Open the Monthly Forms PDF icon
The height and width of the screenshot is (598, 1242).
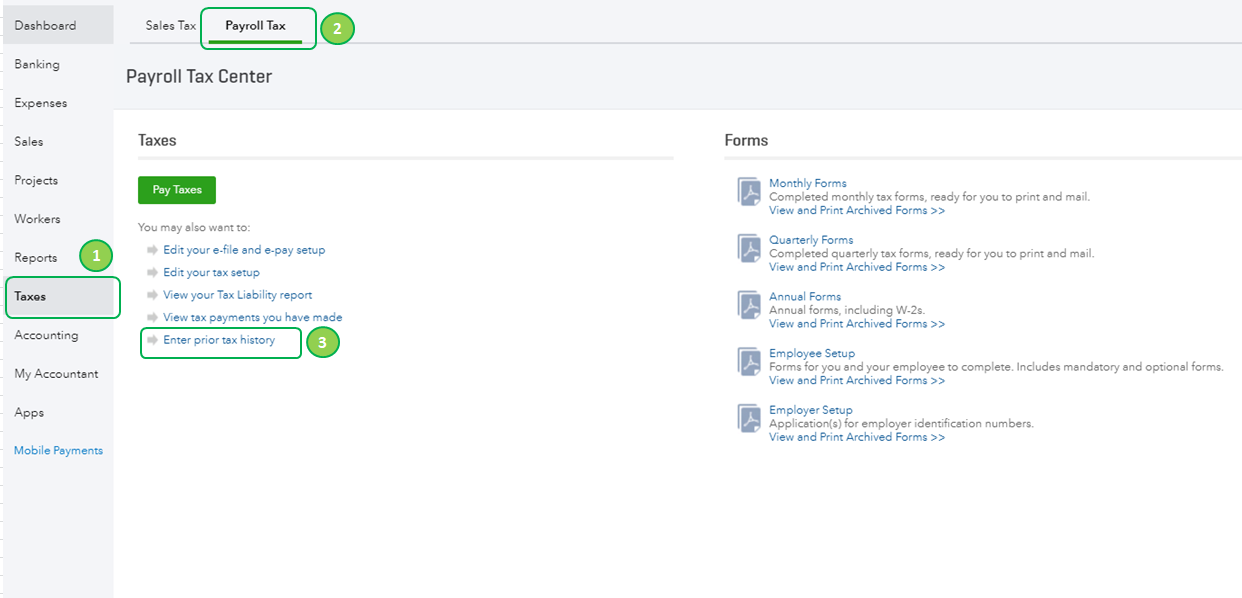(x=749, y=192)
